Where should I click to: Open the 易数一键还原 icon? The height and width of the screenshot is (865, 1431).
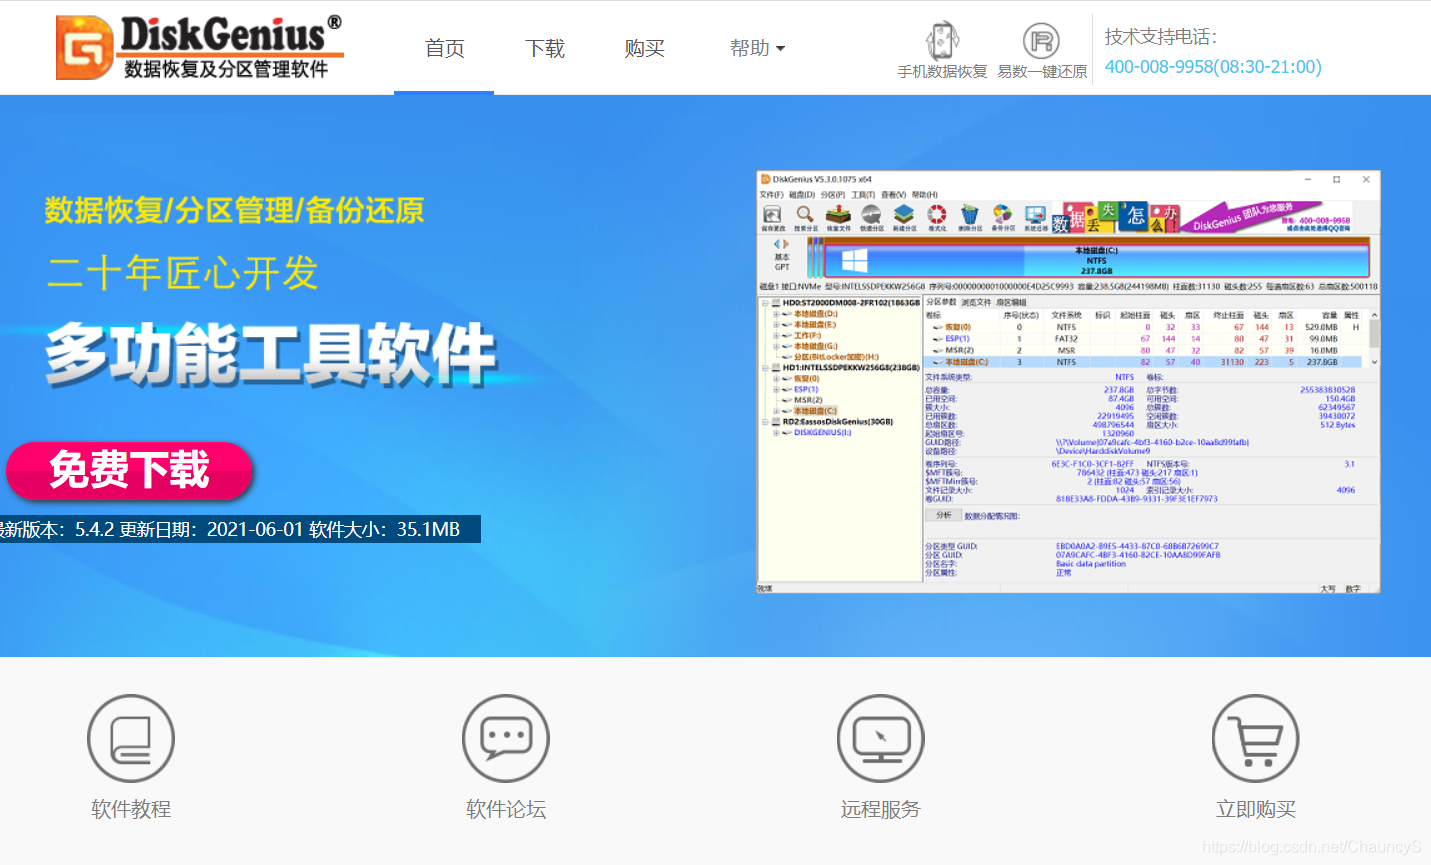[x=1041, y=41]
